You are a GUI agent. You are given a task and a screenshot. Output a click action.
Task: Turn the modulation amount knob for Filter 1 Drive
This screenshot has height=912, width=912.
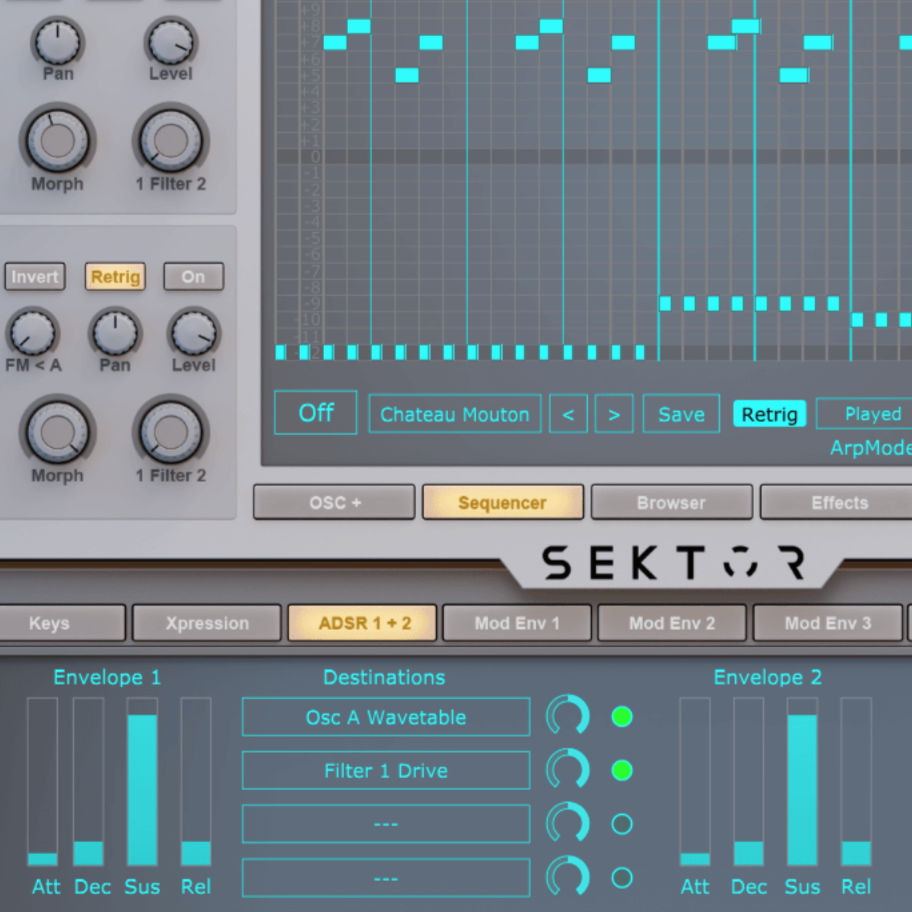[x=568, y=770]
